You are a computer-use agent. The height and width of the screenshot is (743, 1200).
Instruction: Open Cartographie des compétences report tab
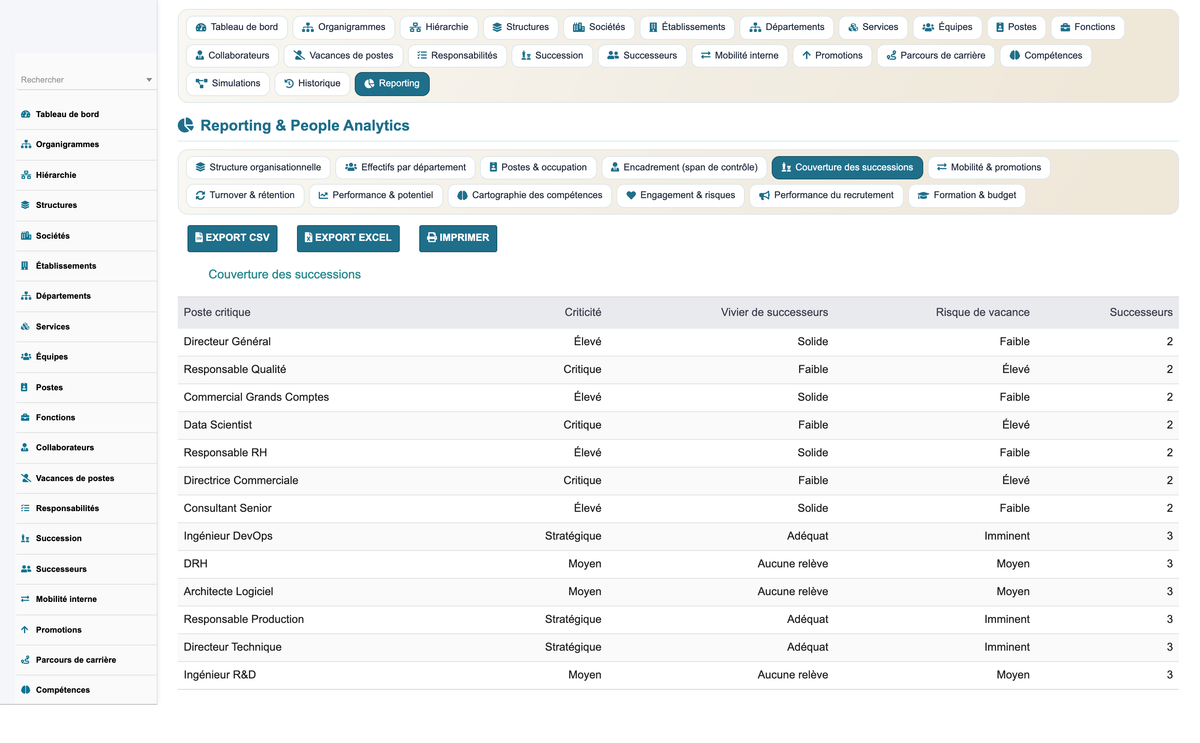pyautogui.click(x=530, y=196)
